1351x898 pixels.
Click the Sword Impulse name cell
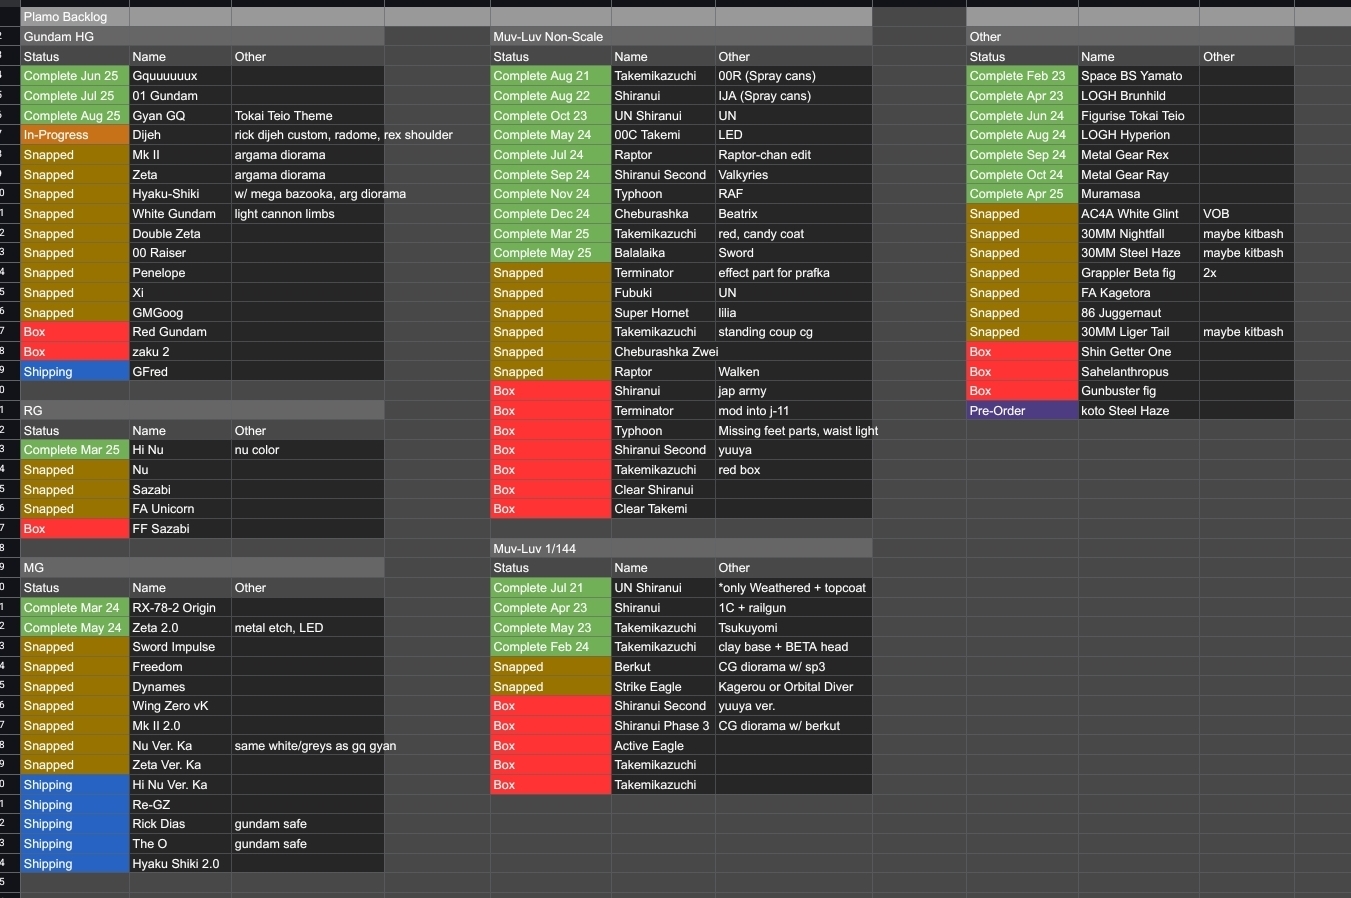pos(180,647)
